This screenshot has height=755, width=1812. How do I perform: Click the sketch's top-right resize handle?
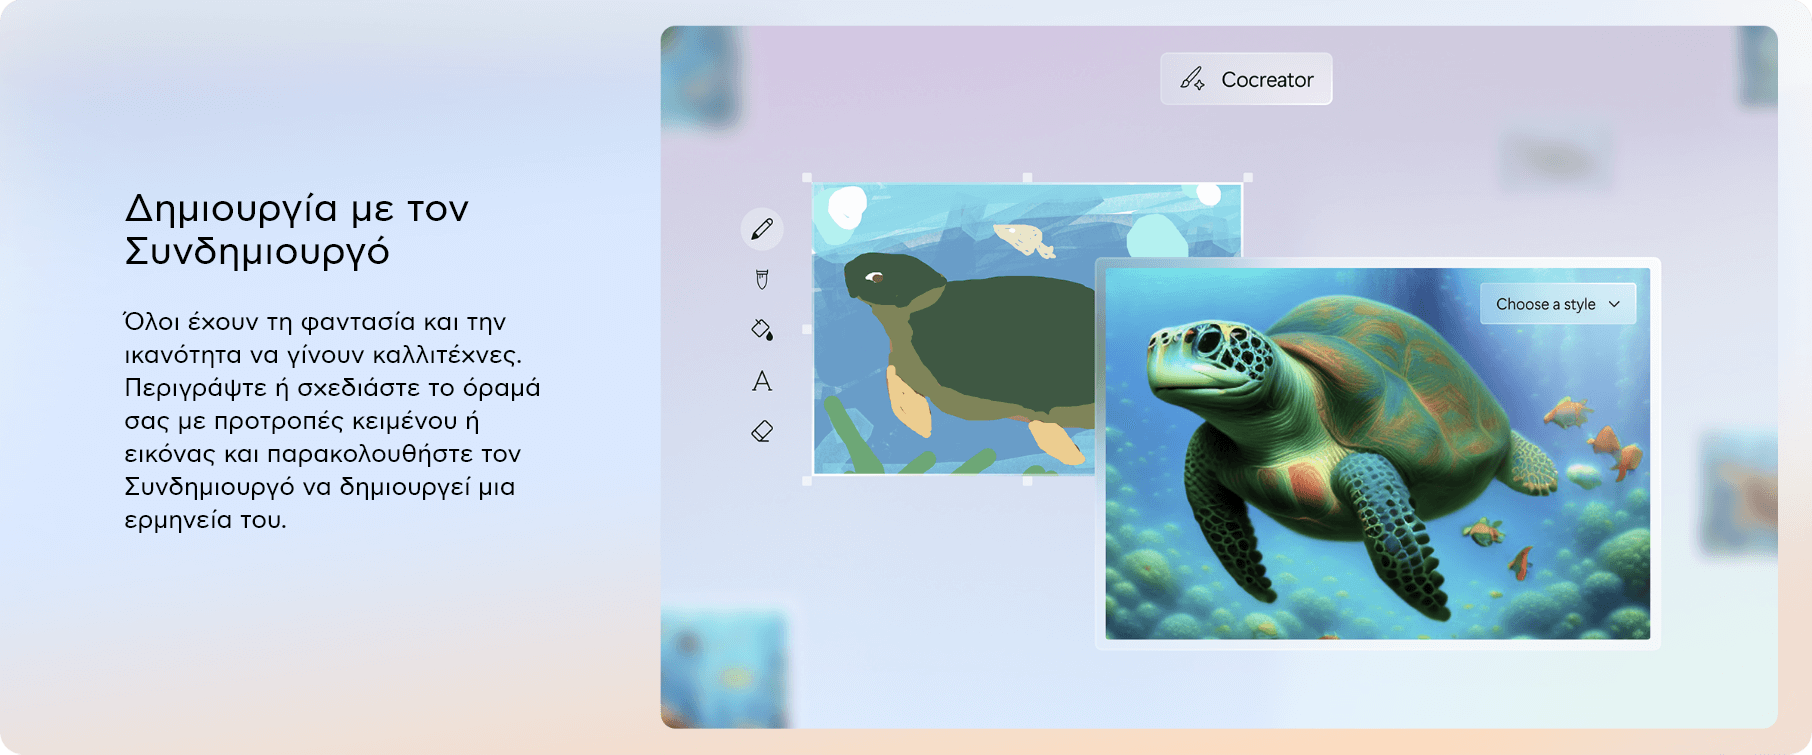[1247, 178]
